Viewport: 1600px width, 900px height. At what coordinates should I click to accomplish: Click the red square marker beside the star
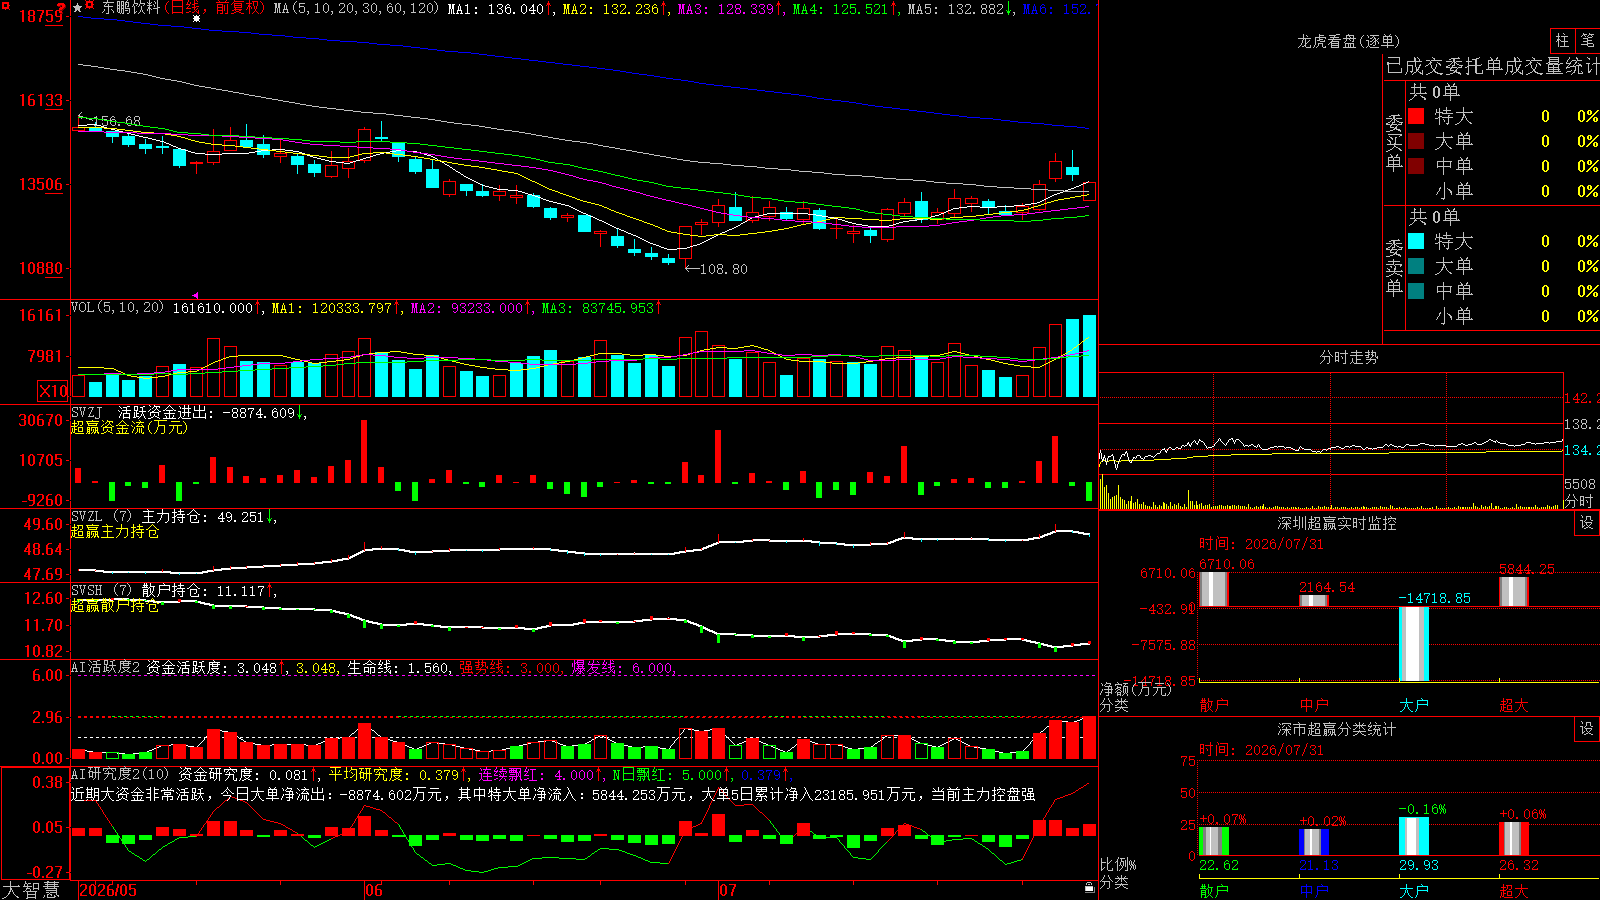[x=90, y=6]
